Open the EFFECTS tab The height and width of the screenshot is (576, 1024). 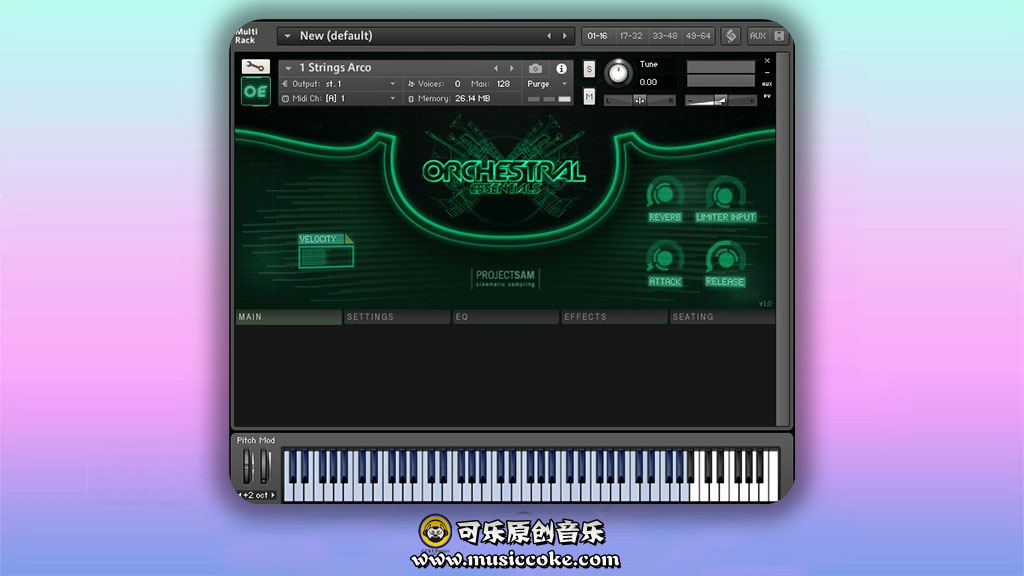point(614,317)
